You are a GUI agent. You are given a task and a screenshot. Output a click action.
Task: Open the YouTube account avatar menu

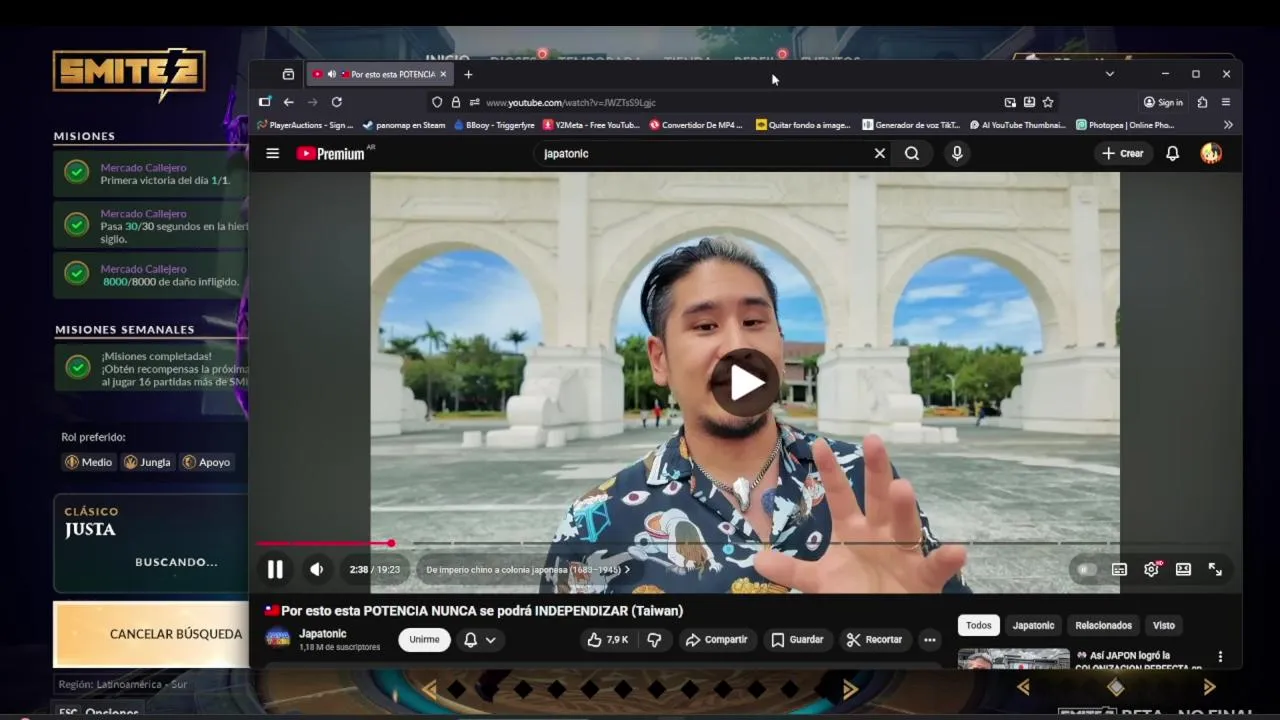(x=1211, y=153)
